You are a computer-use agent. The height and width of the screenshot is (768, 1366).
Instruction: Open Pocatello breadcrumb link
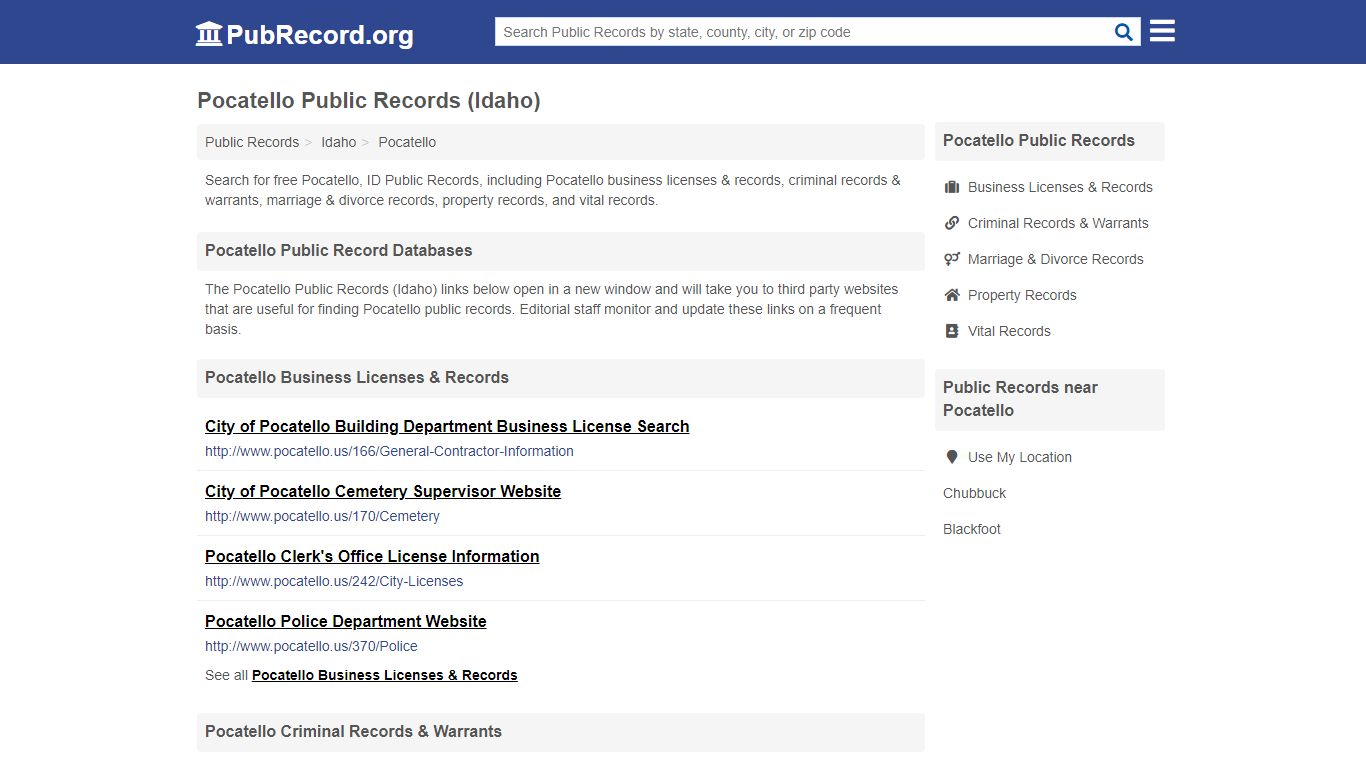coord(407,142)
